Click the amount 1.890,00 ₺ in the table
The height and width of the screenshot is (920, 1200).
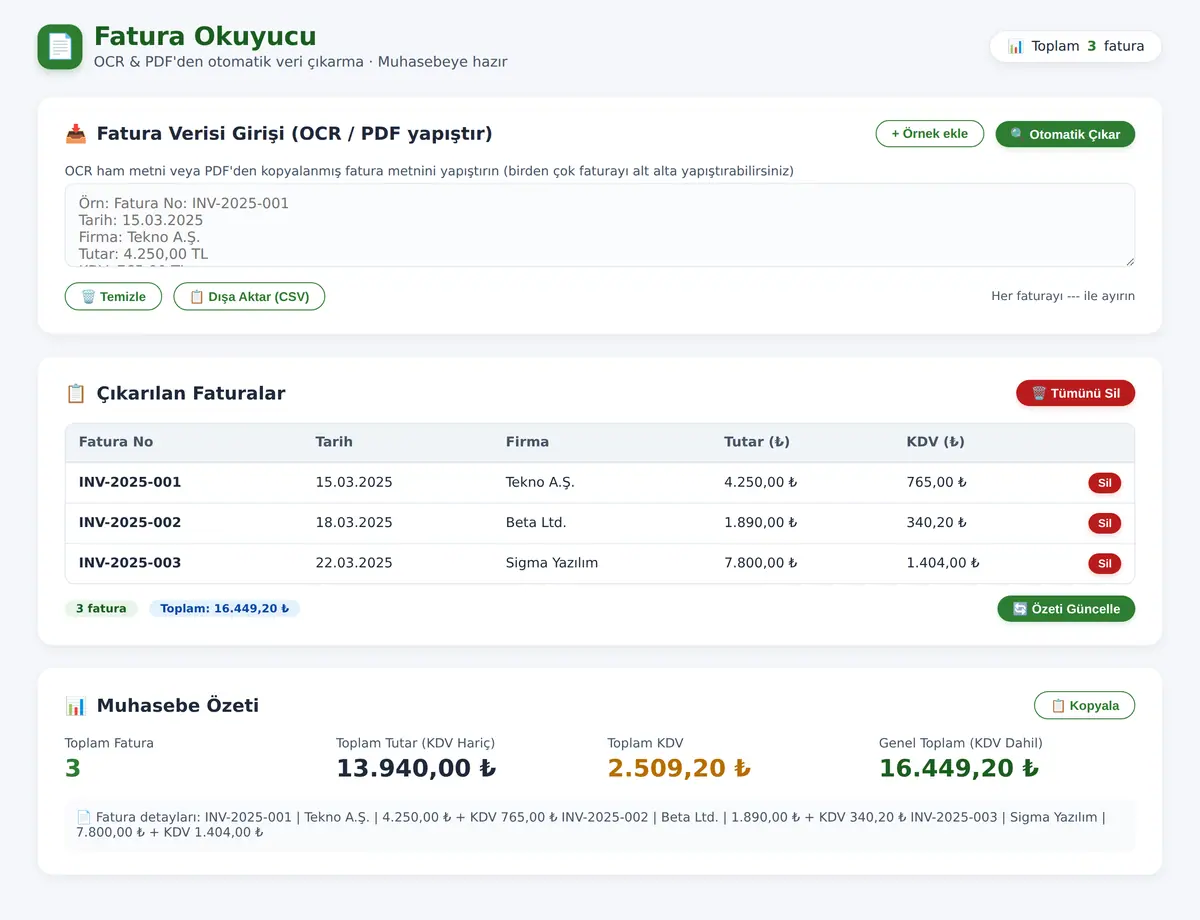tap(761, 522)
